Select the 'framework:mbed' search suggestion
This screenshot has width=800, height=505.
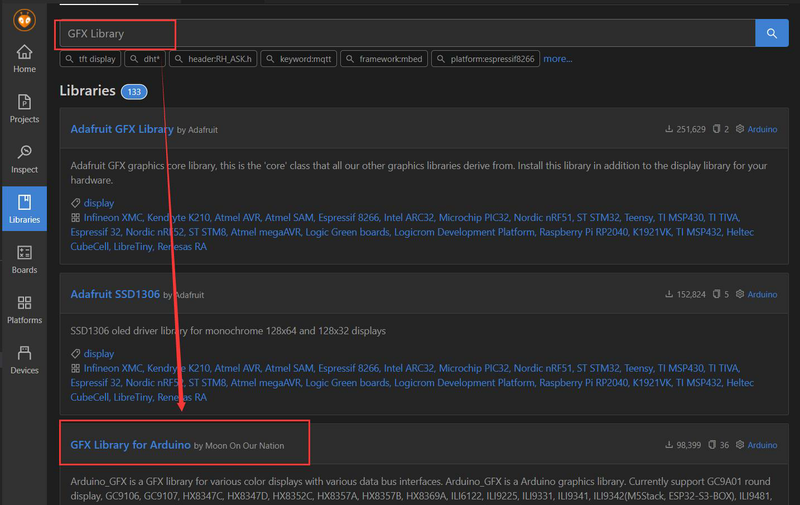pos(385,59)
